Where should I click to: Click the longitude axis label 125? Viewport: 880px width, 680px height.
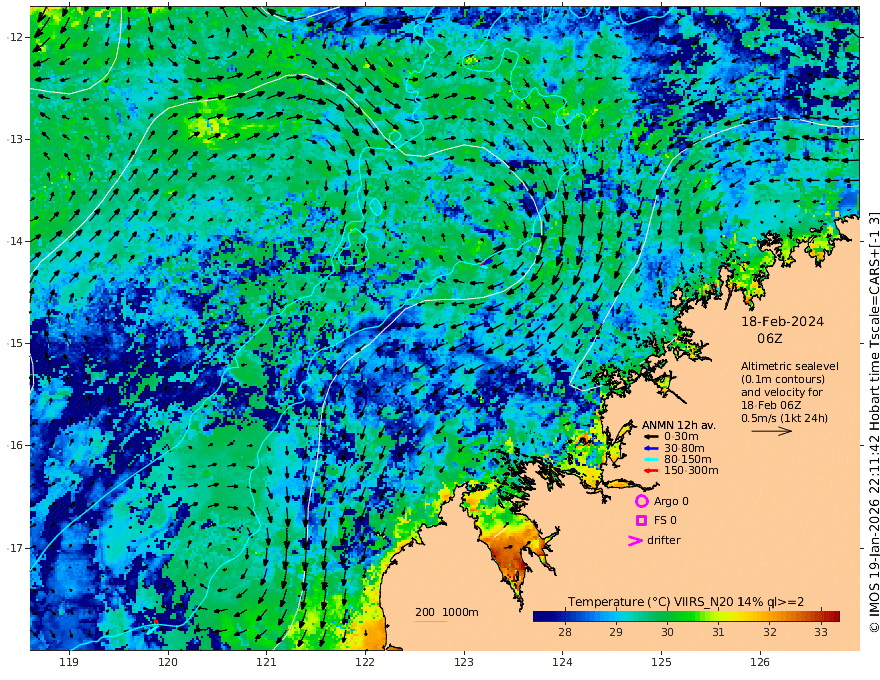(661, 662)
